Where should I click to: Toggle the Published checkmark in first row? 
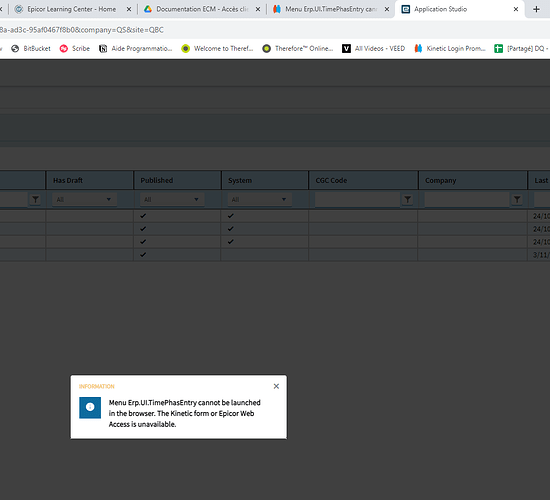point(143,216)
